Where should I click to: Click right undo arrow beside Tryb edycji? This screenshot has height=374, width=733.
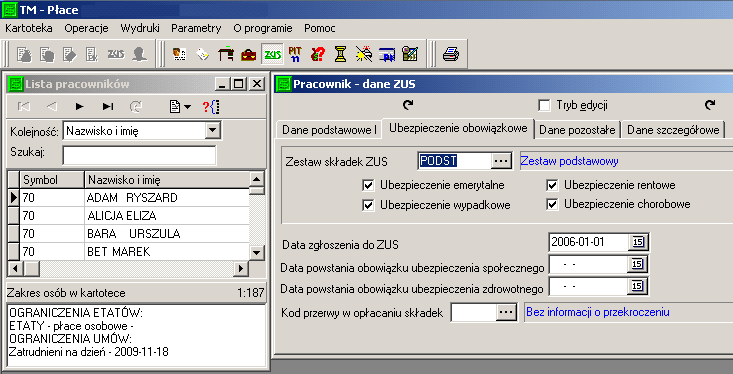pos(710,105)
